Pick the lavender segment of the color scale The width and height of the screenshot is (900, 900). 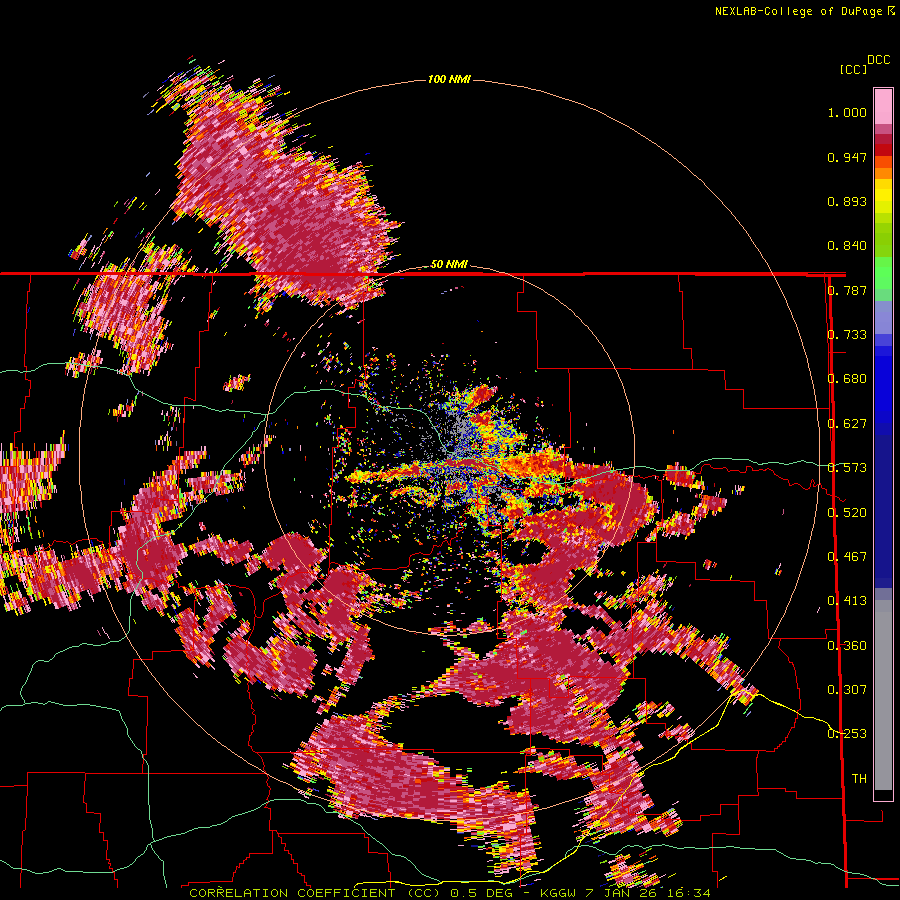click(883, 317)
